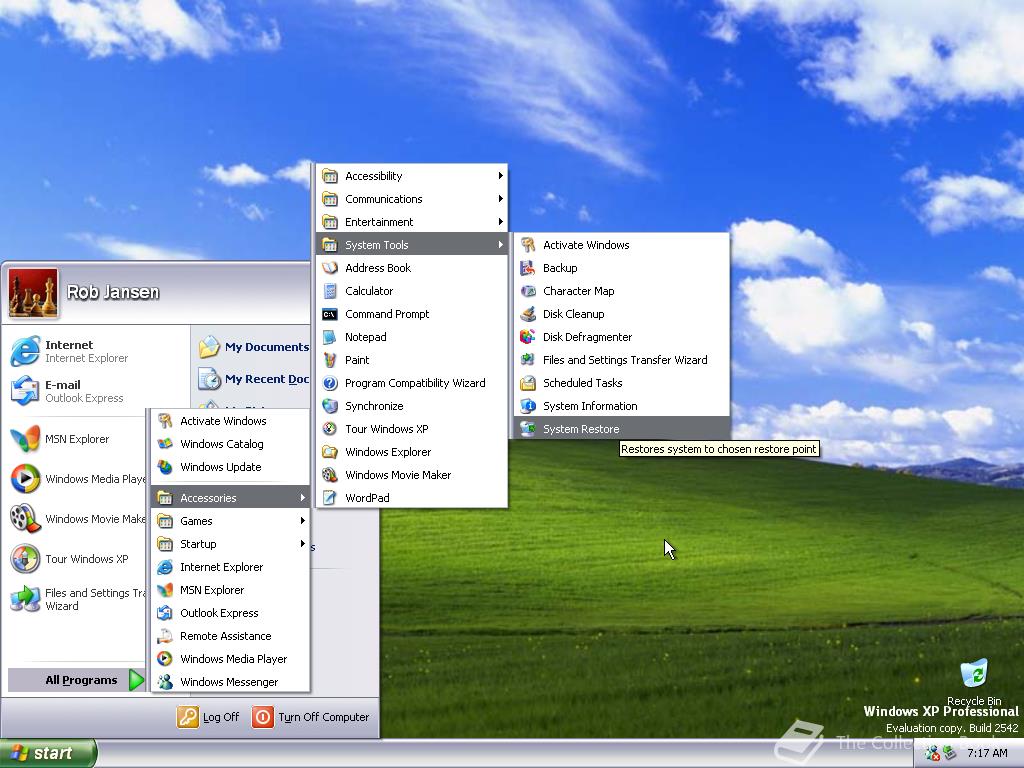The height and width of the screenshot is (768, 1024).
Task: Open the Startup folder in programs list
Action: 230,543
